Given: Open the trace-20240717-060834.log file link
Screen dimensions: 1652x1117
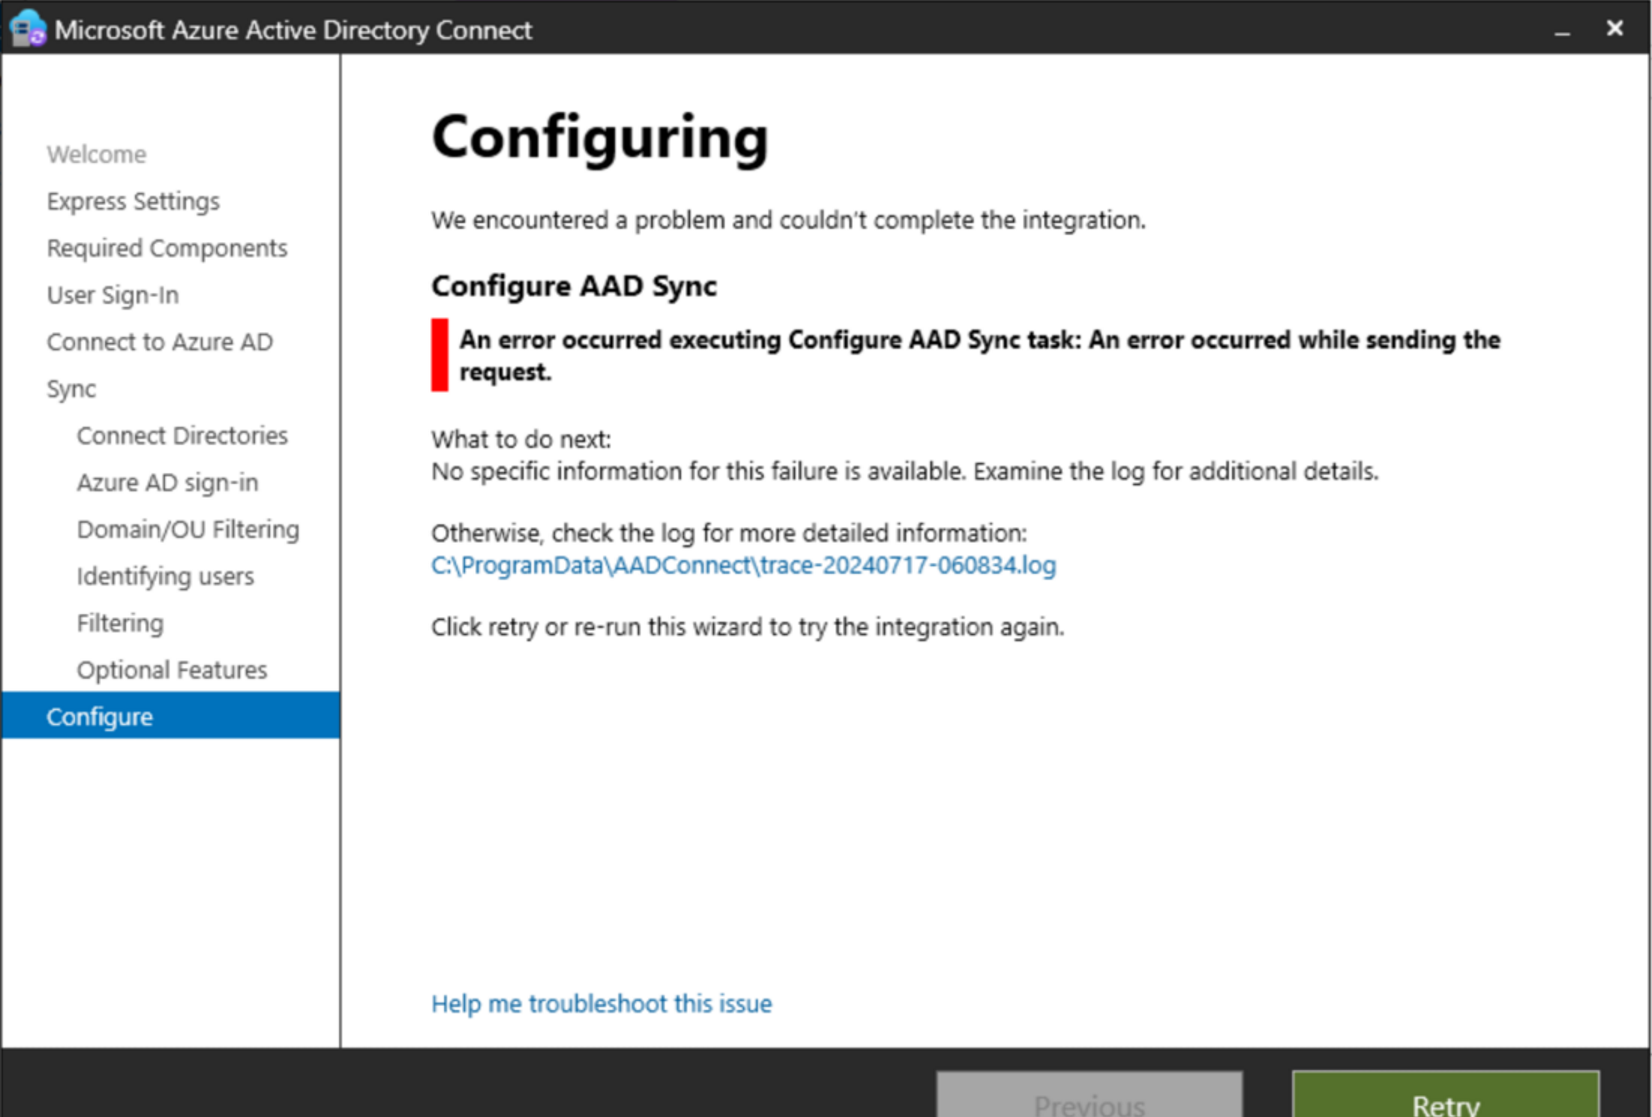Looking at the screenshot, I should click(x=743, y=566).
